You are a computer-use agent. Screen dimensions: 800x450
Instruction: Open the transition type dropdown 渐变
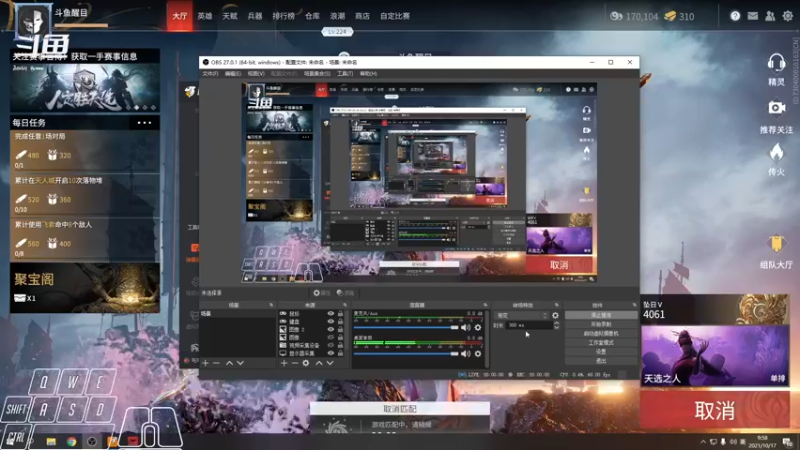pos(521,315)
